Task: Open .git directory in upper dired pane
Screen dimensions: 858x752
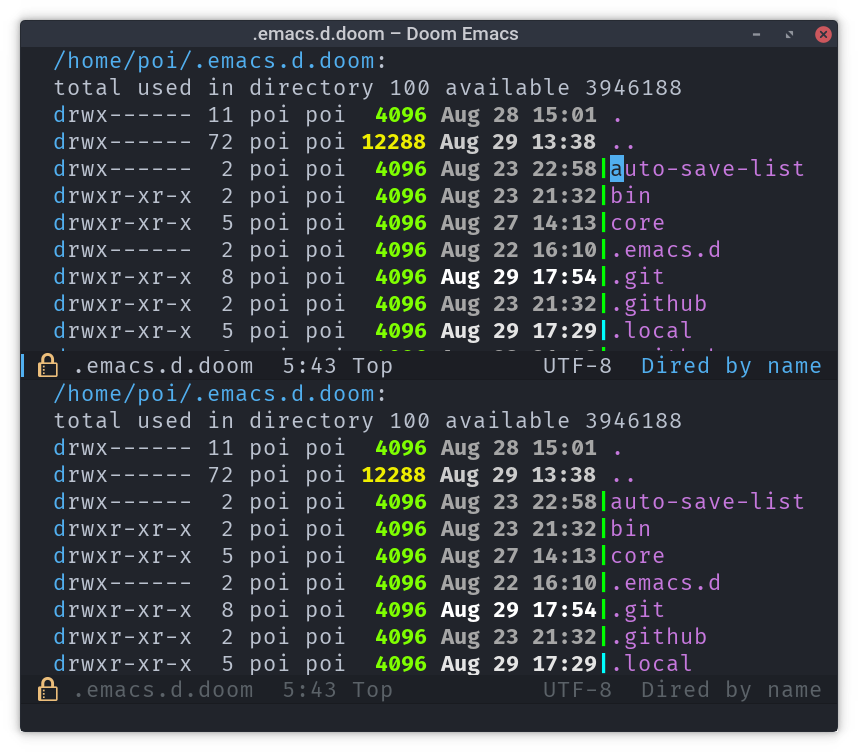Action: coord(637,277)
